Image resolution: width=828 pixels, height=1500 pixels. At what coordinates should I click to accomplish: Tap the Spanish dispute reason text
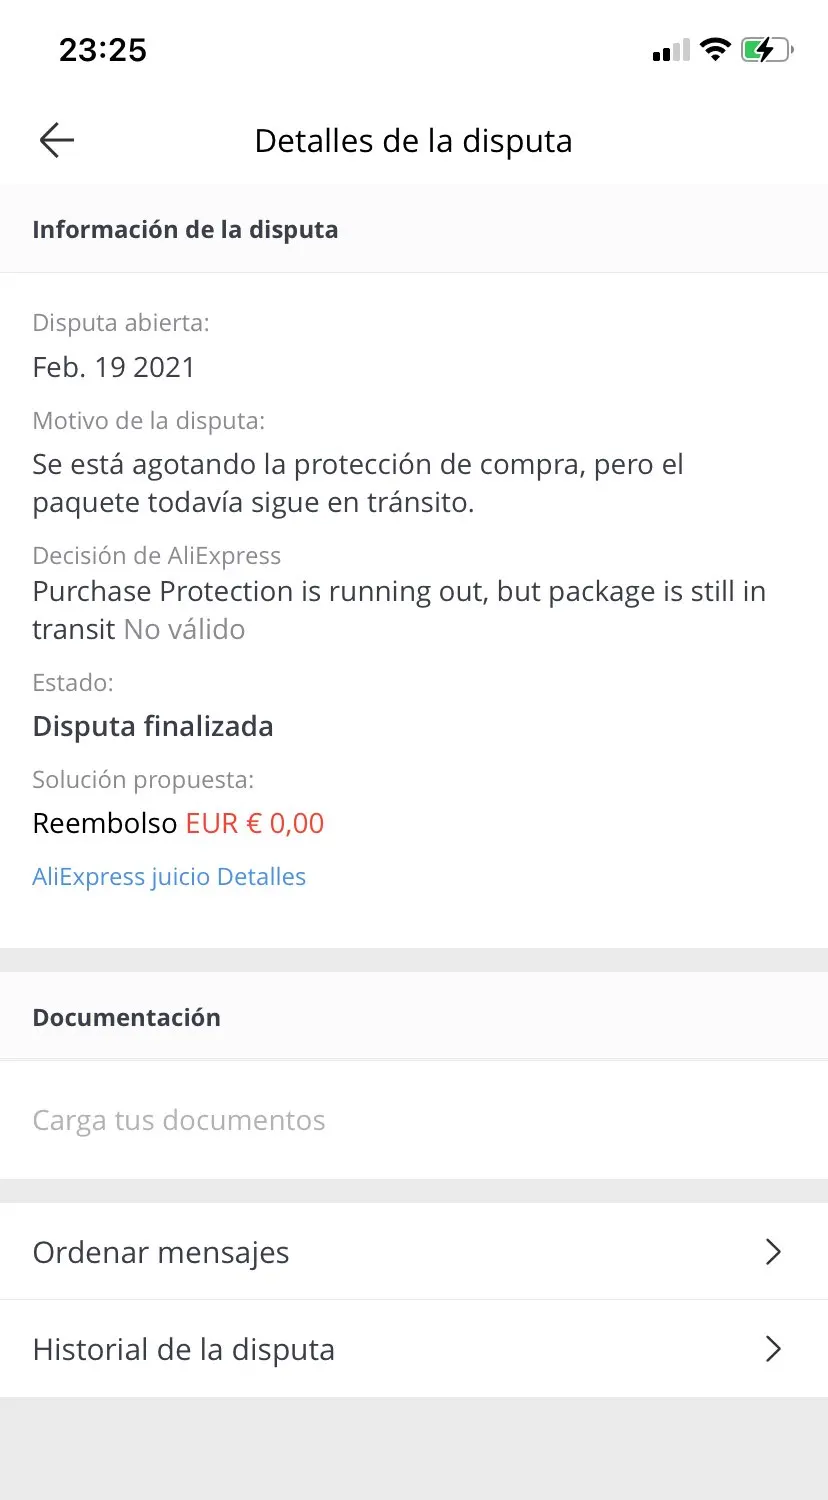point(357,483)
